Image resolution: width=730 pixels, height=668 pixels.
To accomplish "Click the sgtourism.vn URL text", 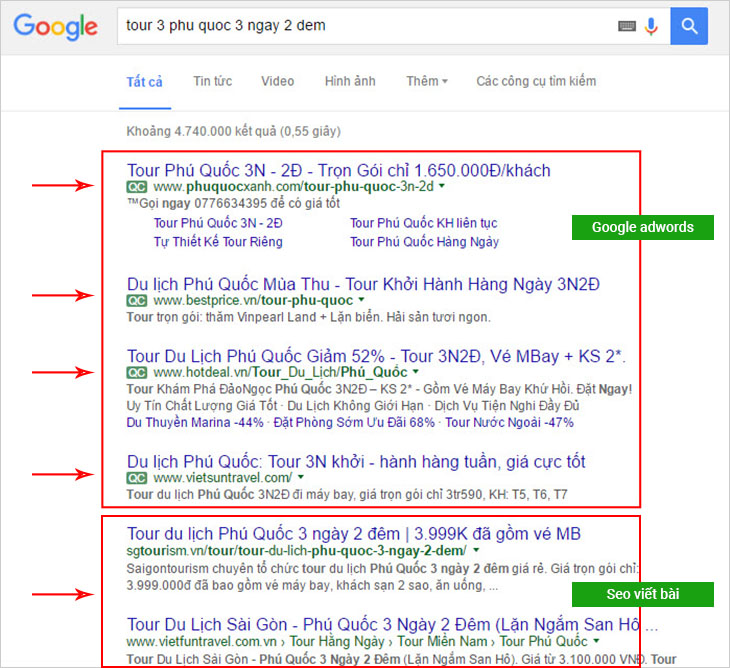I will tap(297, 551).
